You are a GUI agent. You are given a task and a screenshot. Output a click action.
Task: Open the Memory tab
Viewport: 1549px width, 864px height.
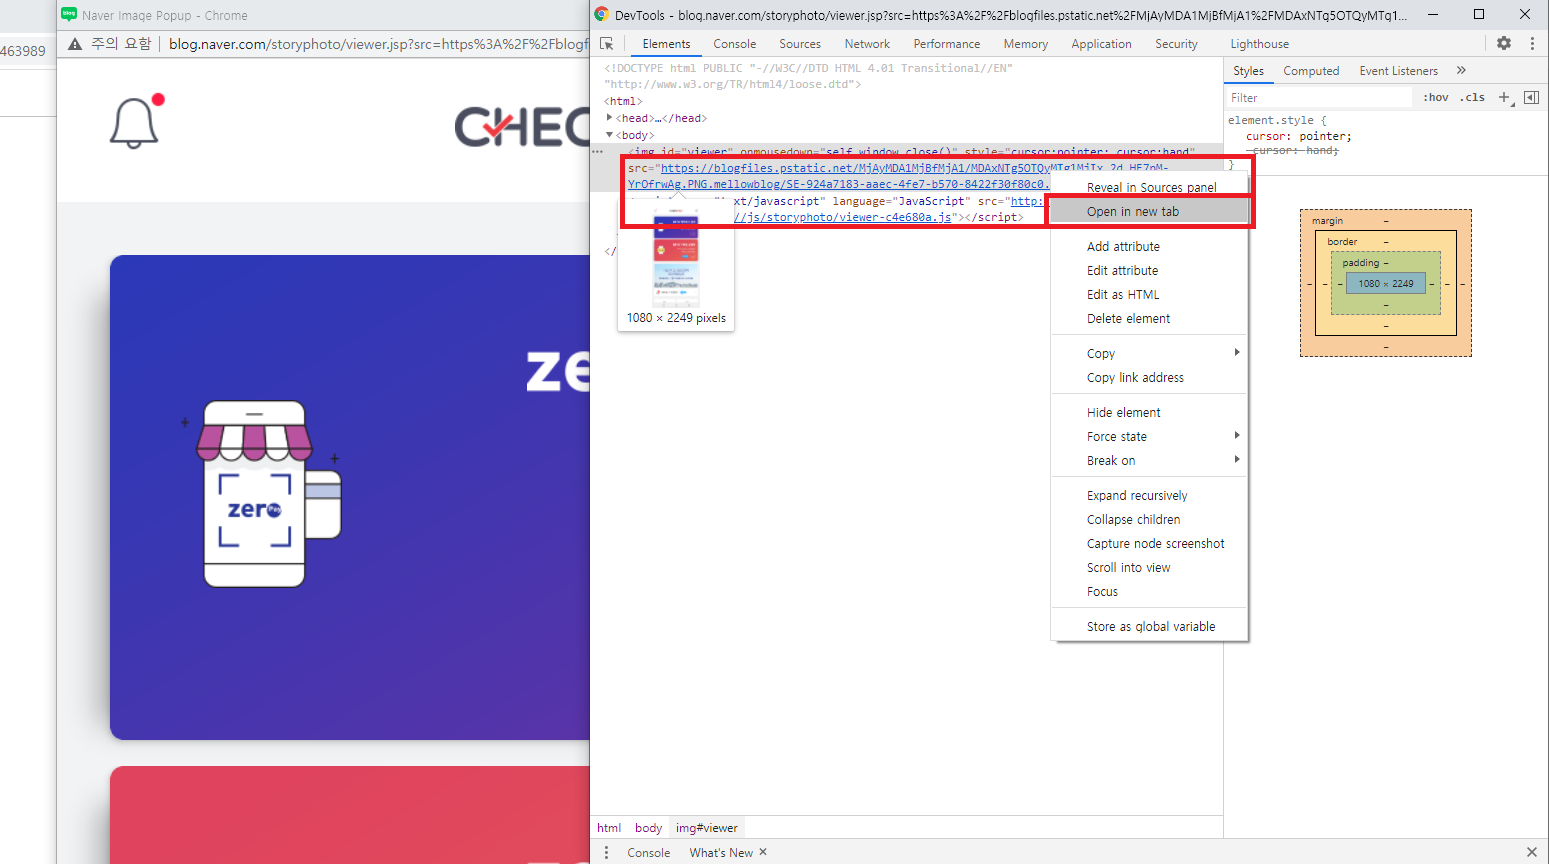point(1026,44)
